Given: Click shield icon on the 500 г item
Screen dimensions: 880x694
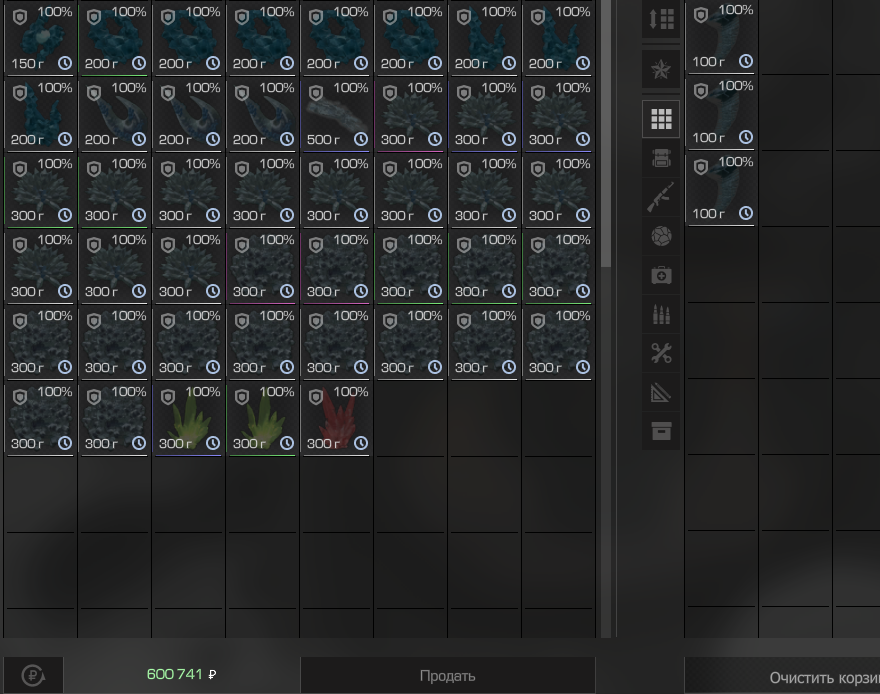Looking at the screenshot, I should 316,93.
